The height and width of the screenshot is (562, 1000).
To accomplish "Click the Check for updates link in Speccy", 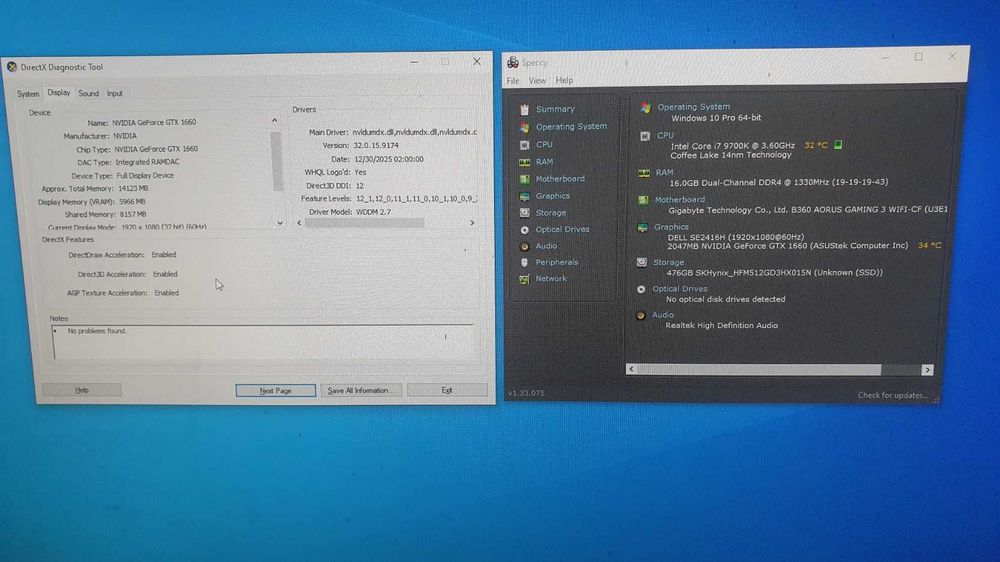I will [x=892, y=396].
